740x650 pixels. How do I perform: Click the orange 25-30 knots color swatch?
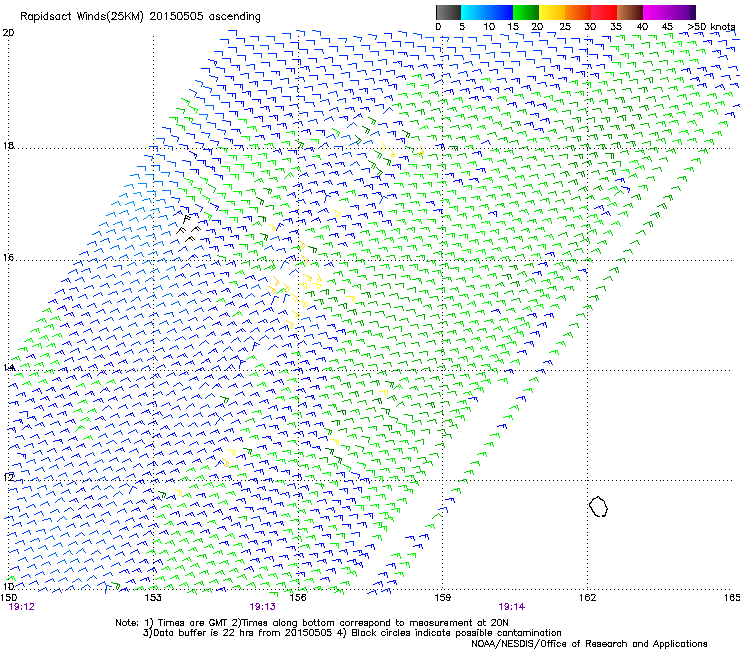[578, 12]
